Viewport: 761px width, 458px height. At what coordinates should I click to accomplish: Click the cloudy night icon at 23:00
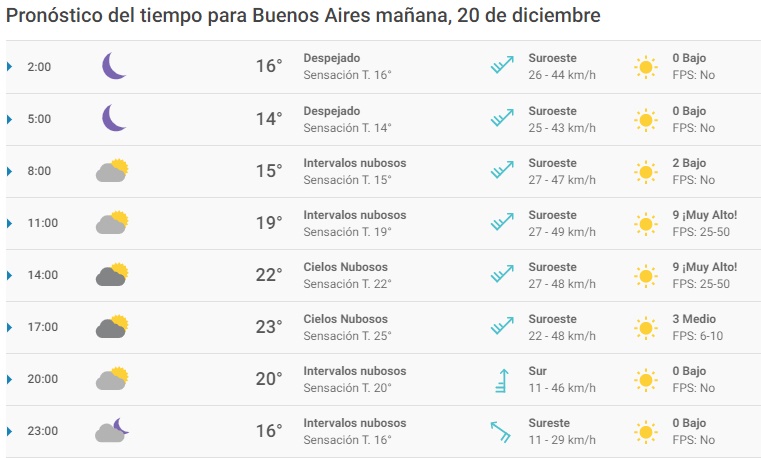click(x=112, y=431)
